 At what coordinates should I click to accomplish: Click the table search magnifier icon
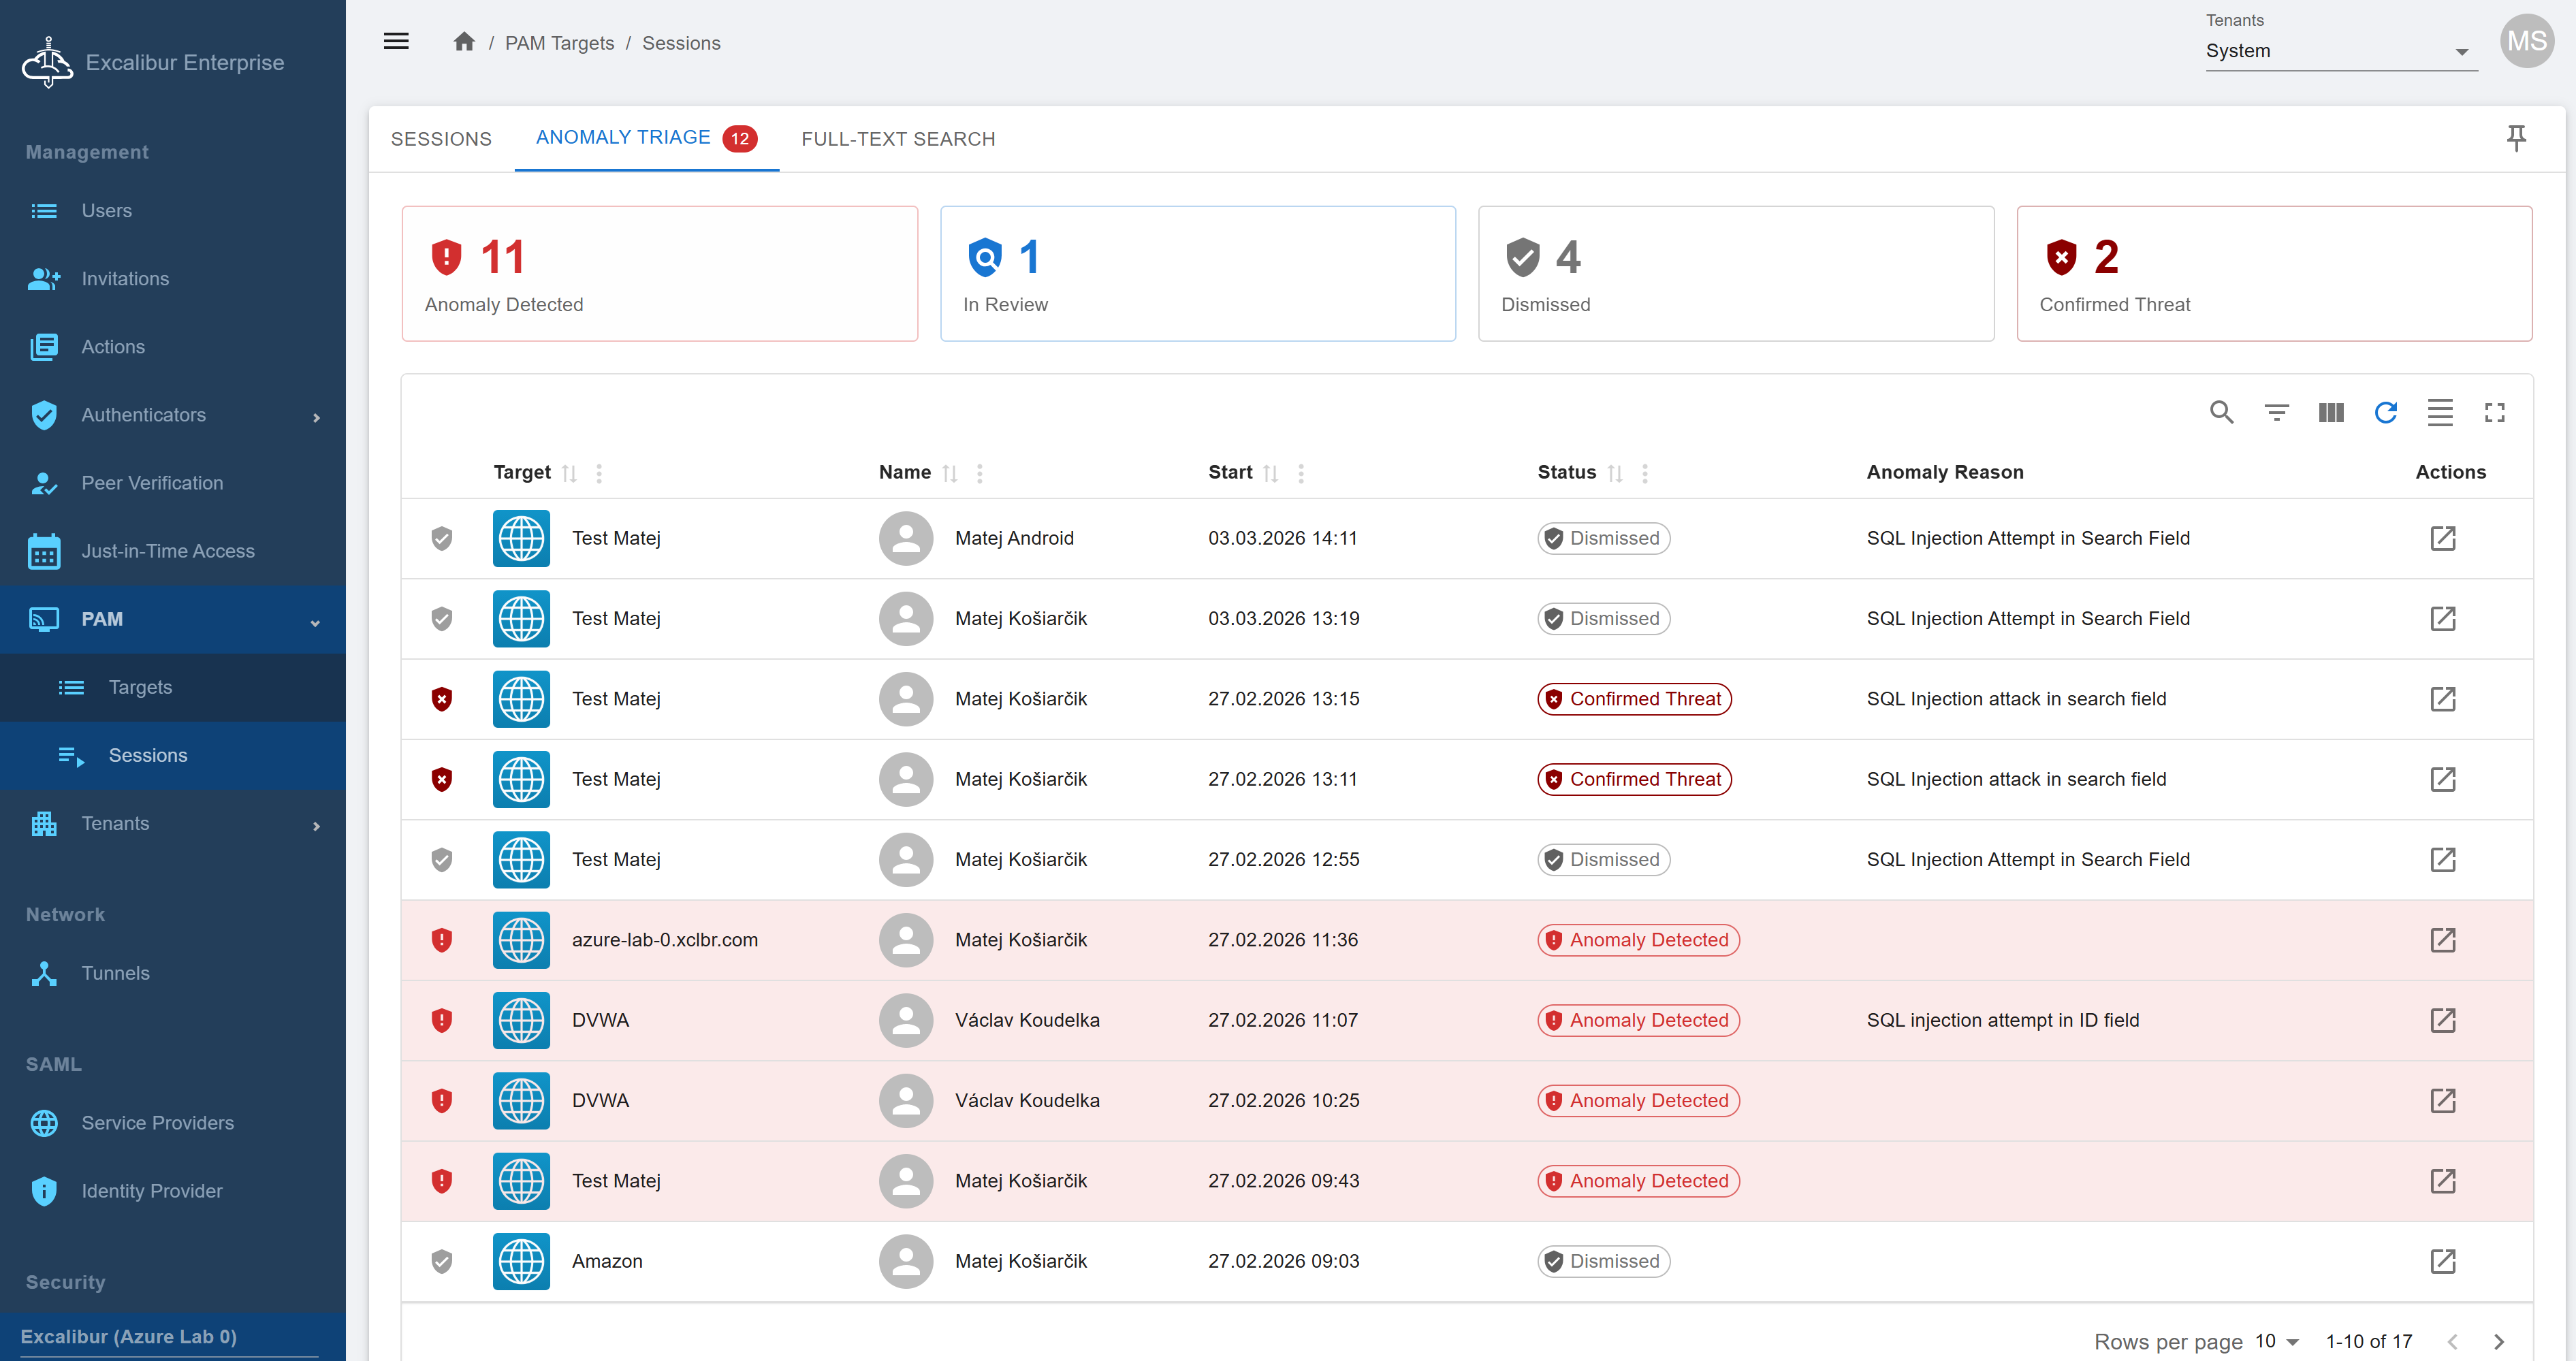point(2221,412)
